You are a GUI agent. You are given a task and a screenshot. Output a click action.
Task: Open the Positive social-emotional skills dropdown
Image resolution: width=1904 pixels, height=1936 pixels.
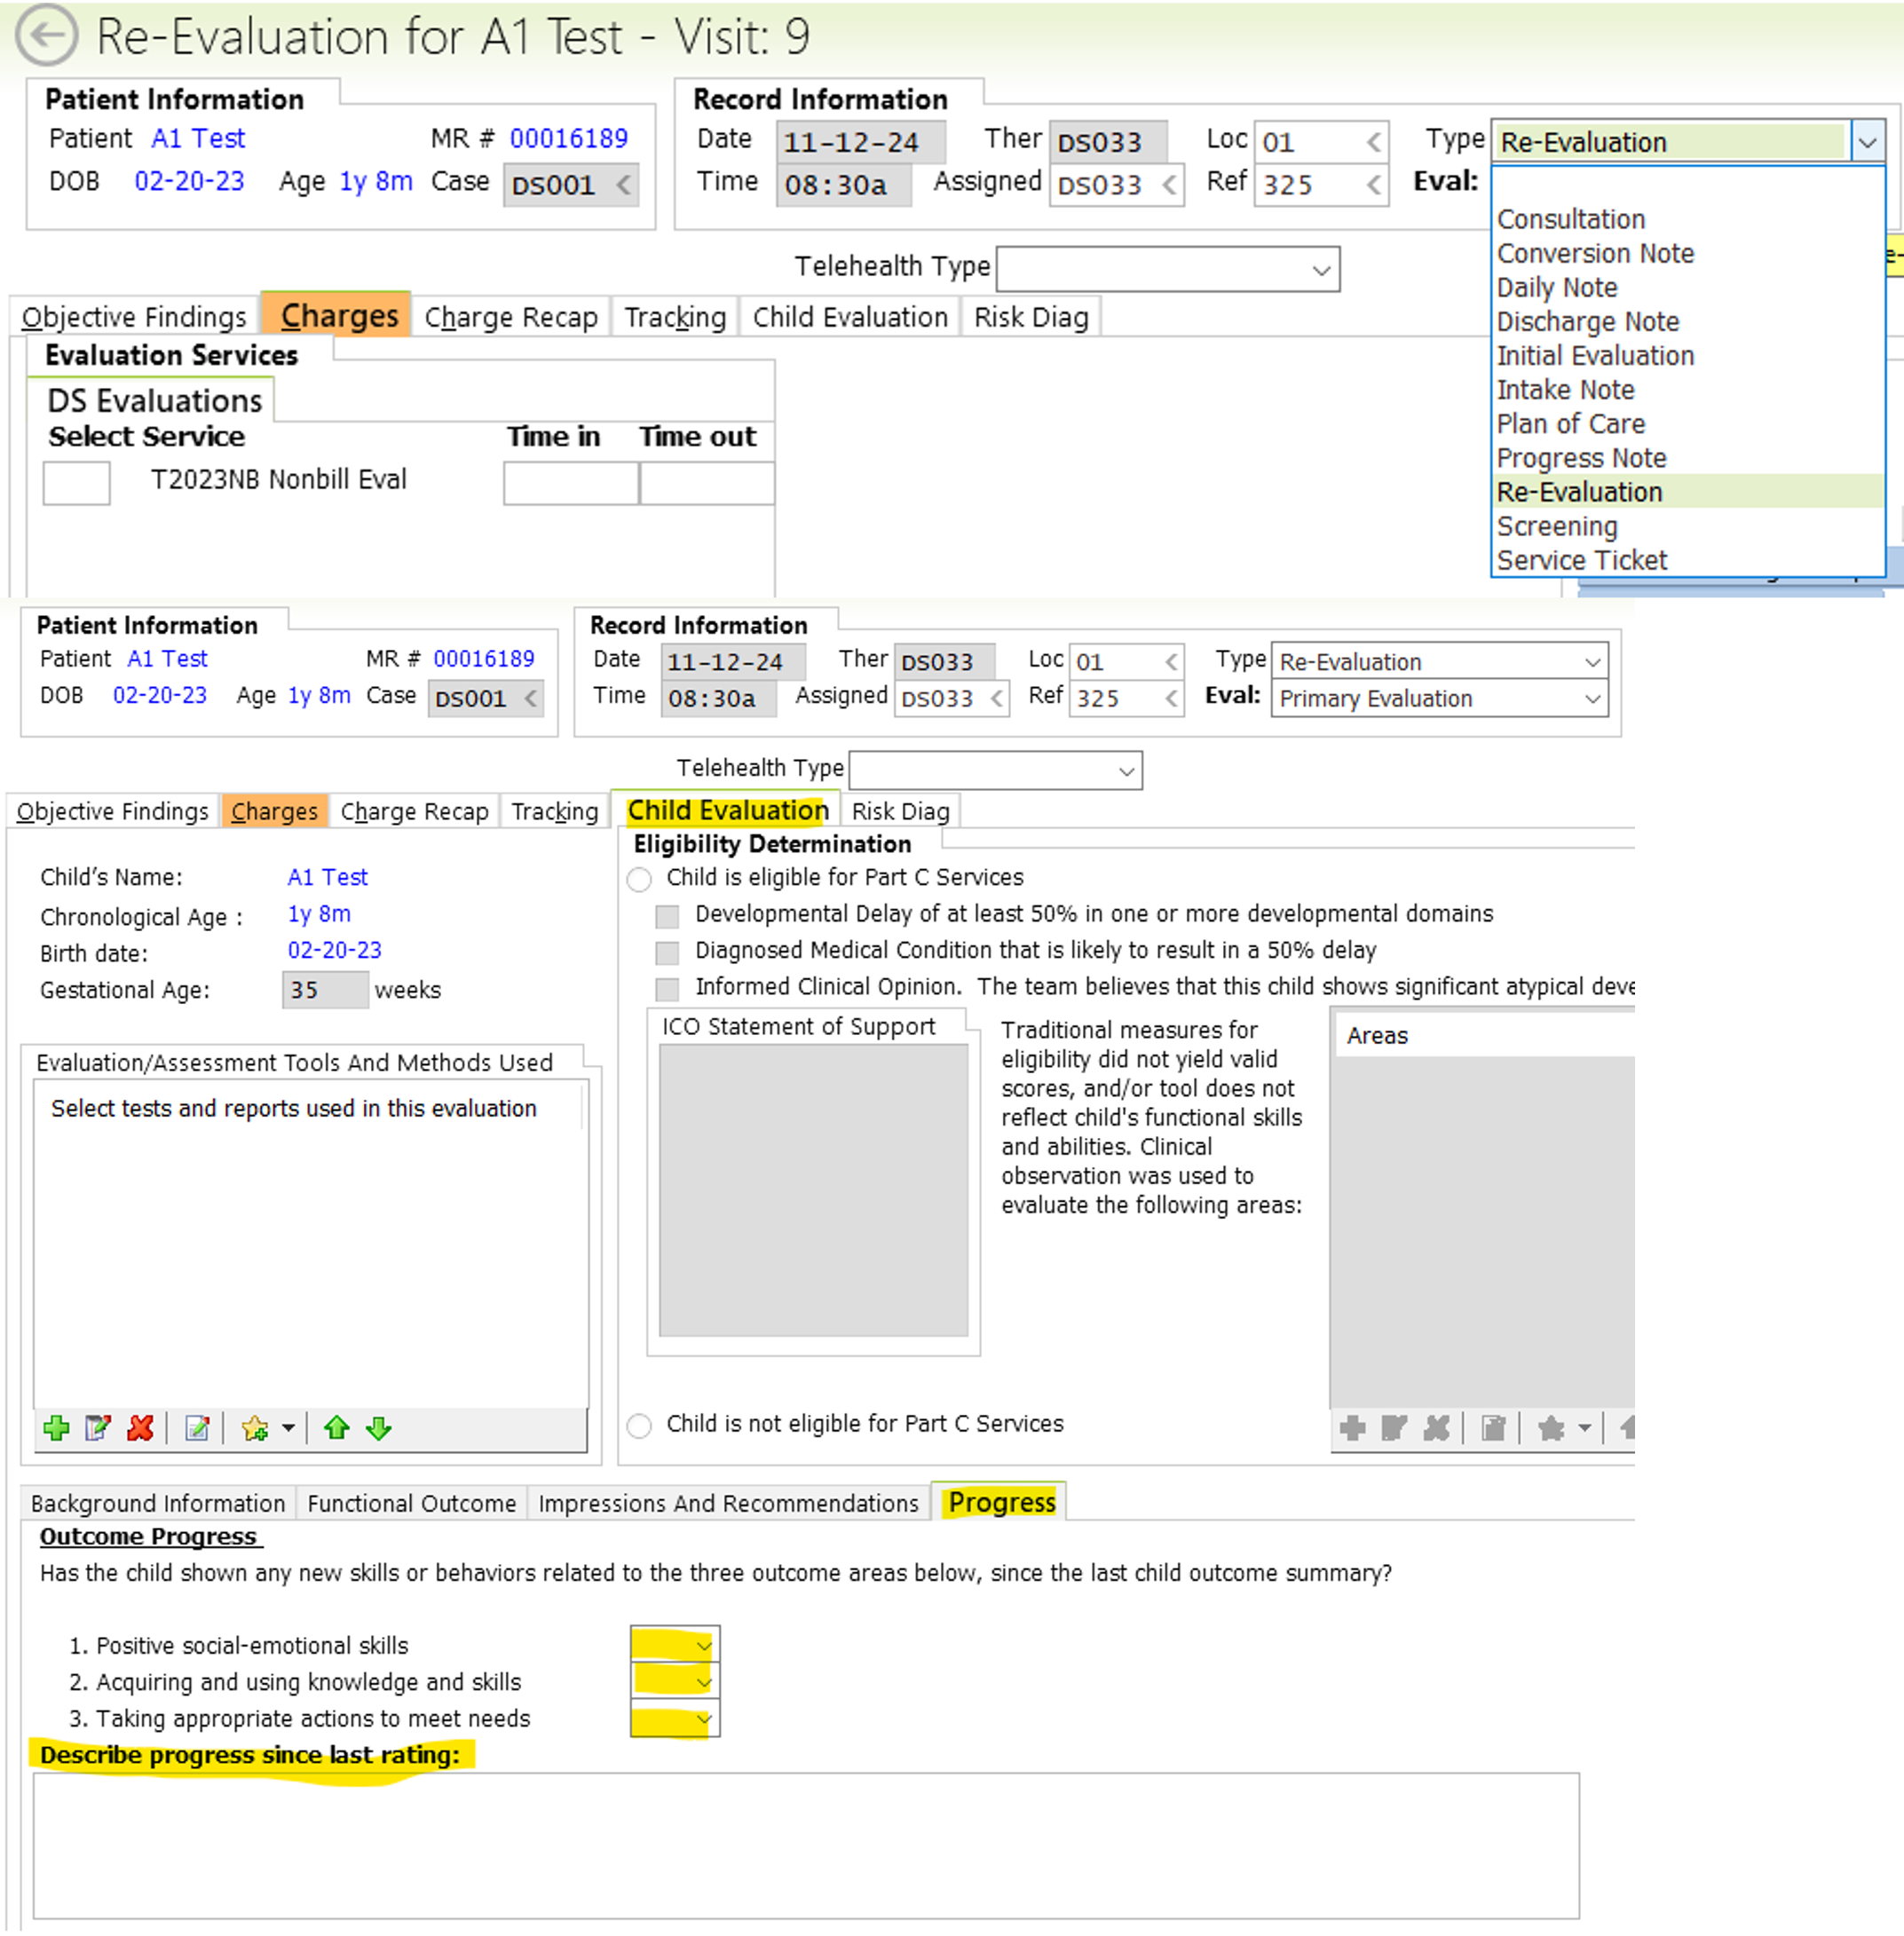(703, 1645)
